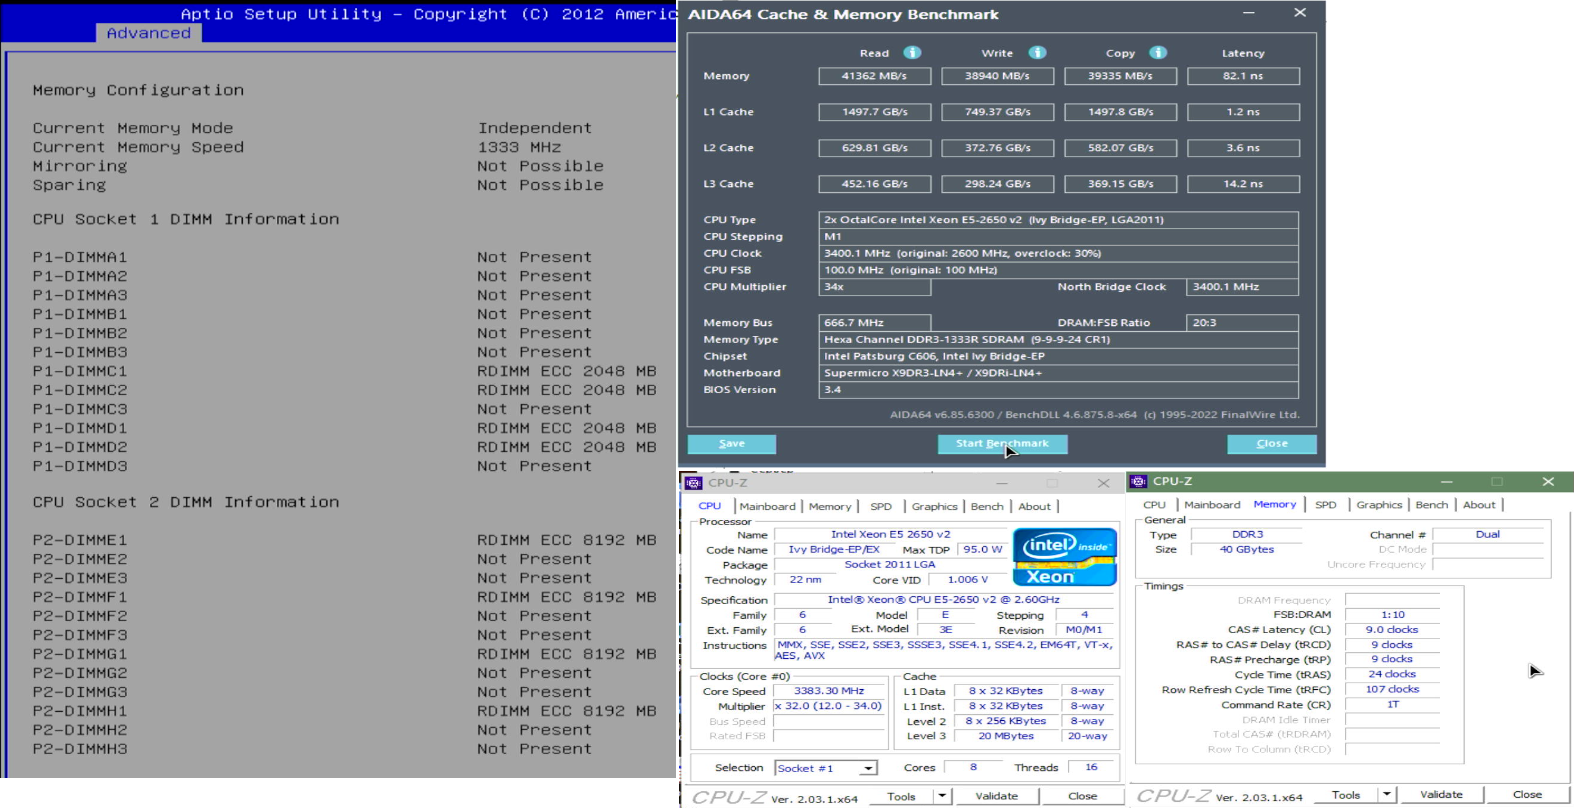Open Mainboard tab in CPU-Z Processor window
The width and height of the screenshot is (1575, 812).
[x=767, y=507]
